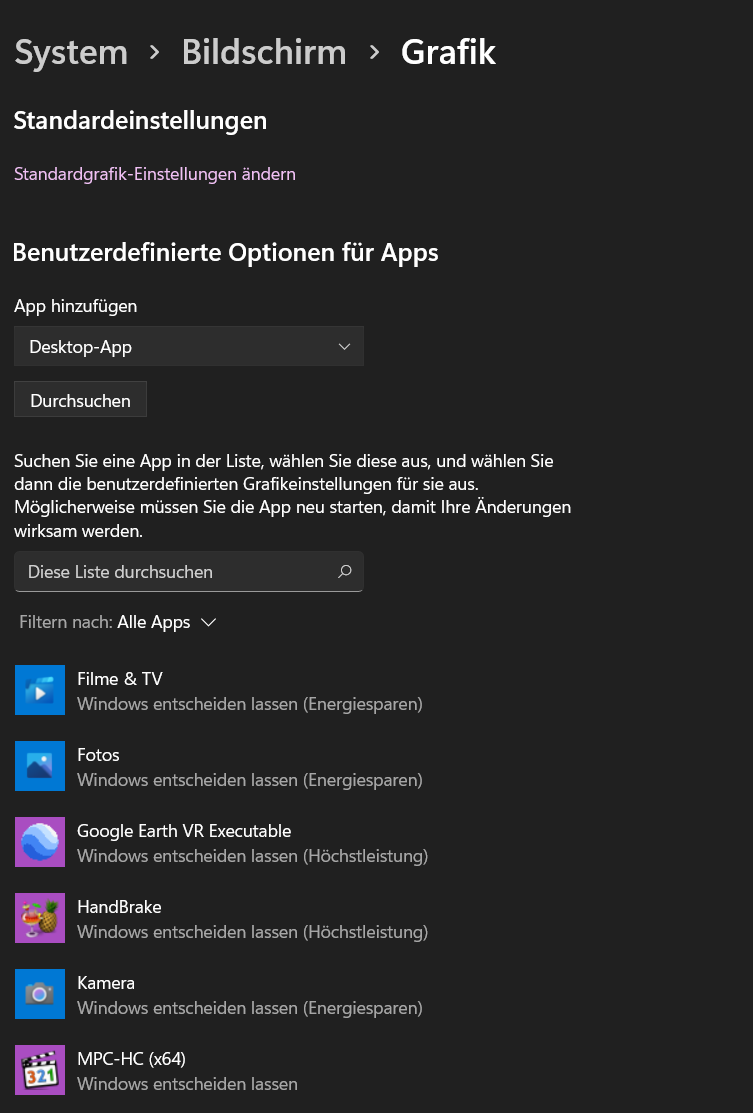Click the magnifier icon in list search

pos(345,571)
